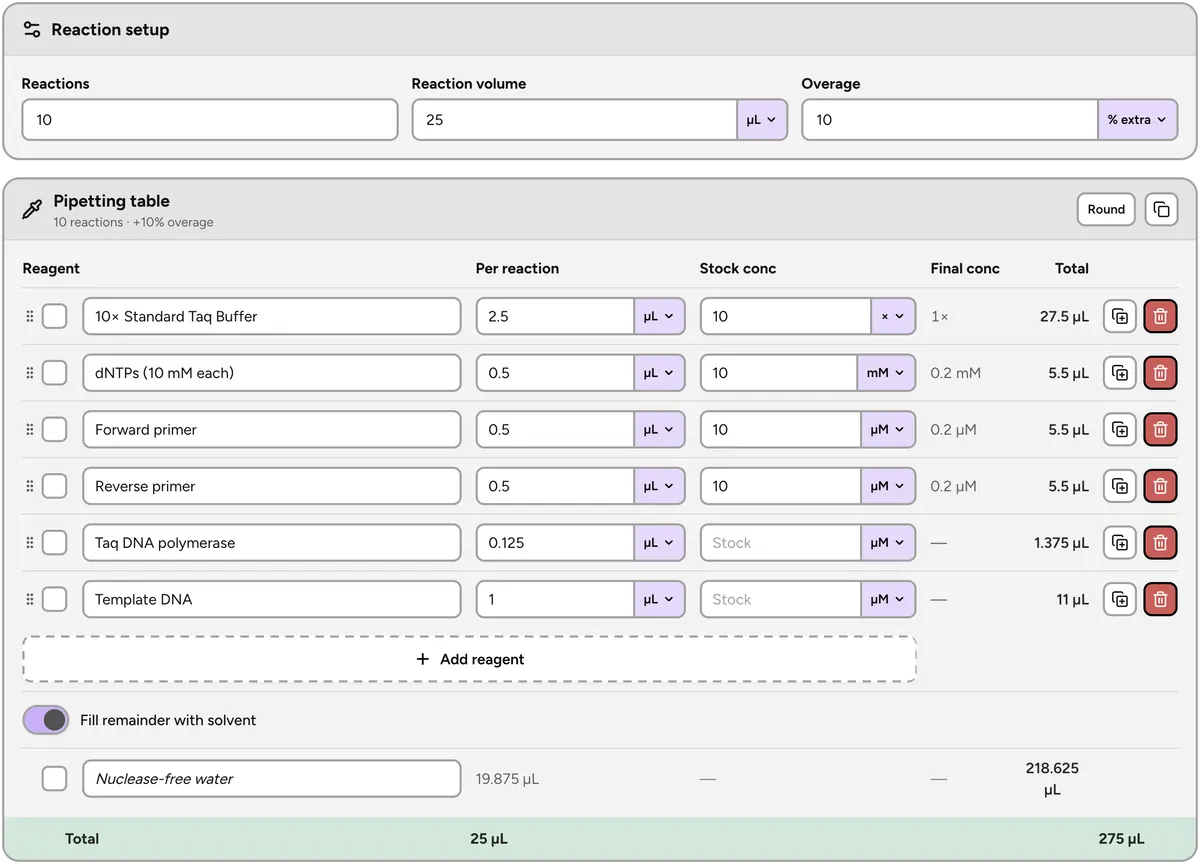Copy the pipetting table with the copy icon
Viewport: 1200px width, 864px height.
tap(1161, 209)
